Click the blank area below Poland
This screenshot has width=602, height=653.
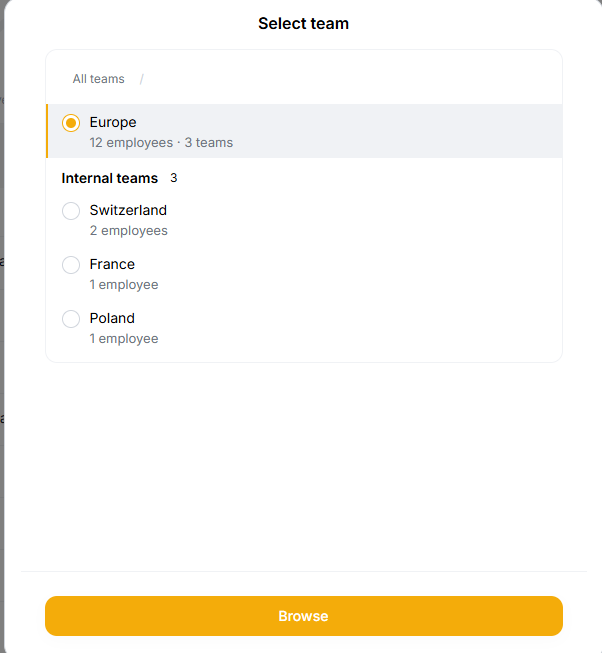coord(303,460)
